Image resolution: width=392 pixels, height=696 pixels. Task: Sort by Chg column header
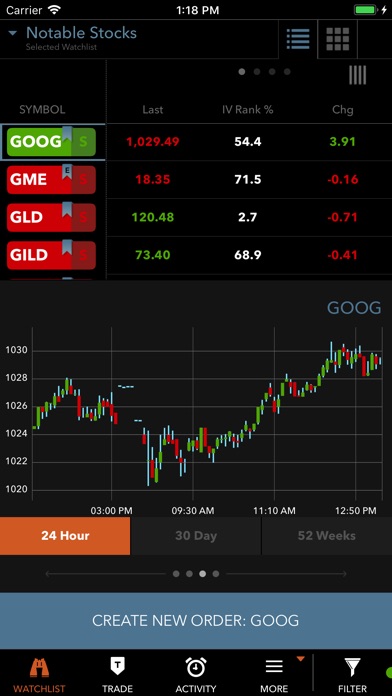[343, 110]
